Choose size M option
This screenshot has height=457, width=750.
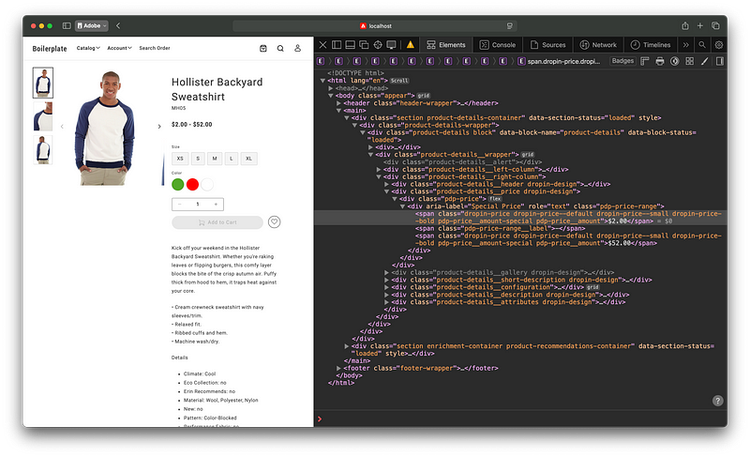[x=214, y=158]
